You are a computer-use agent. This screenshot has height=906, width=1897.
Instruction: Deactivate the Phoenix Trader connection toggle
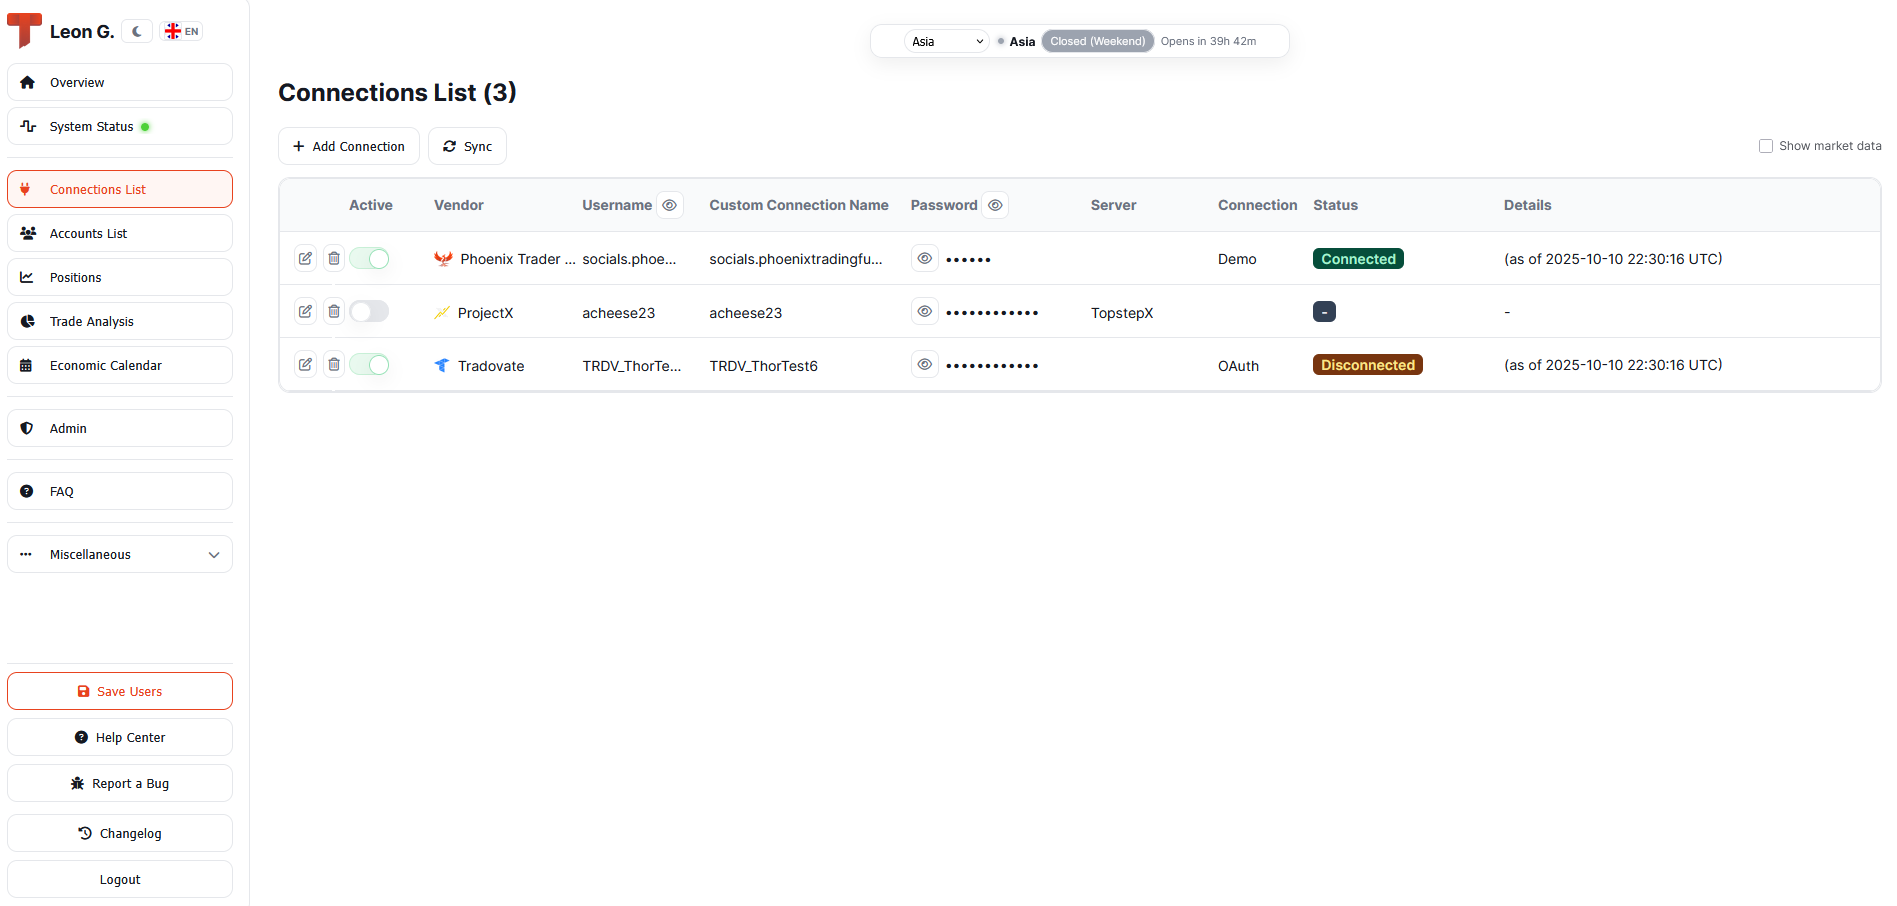tap(369, 258)
